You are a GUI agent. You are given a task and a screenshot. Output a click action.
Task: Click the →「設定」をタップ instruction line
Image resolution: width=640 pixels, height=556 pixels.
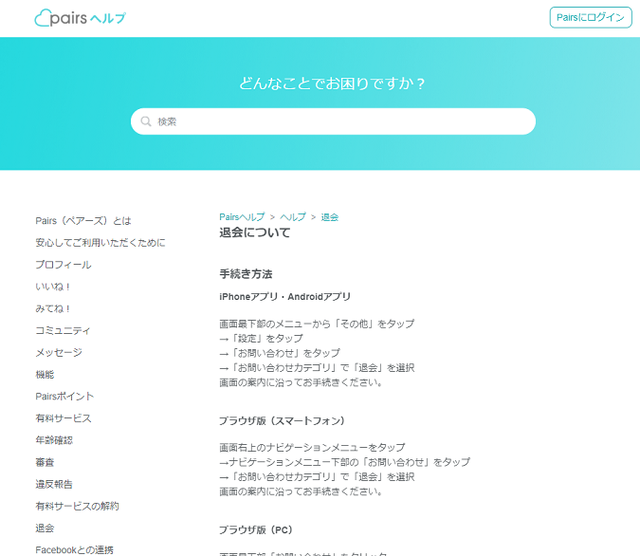(261, 338)
